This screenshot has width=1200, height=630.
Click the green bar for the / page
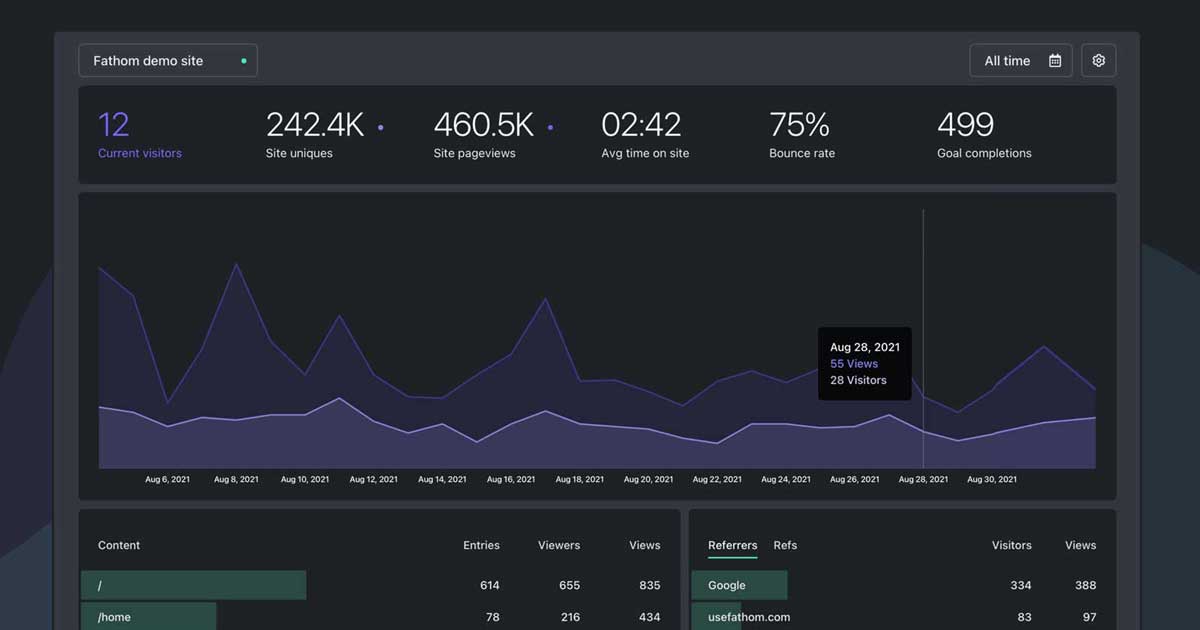click(x=193, y=584)
